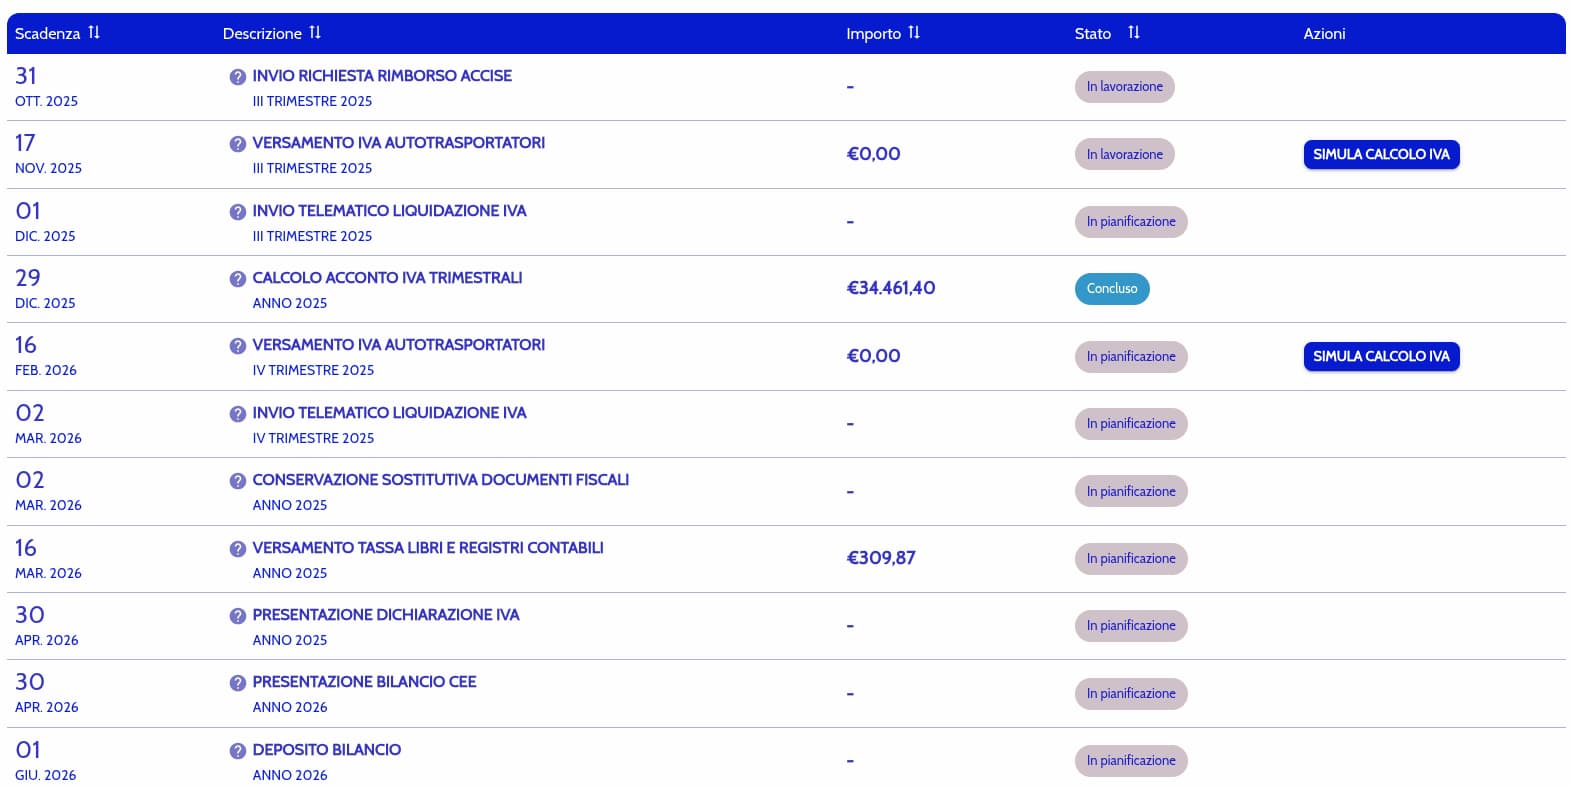Open help icon for CALCOLO ACCONTO IVA TRIMESTRALI

coord(237,279)
